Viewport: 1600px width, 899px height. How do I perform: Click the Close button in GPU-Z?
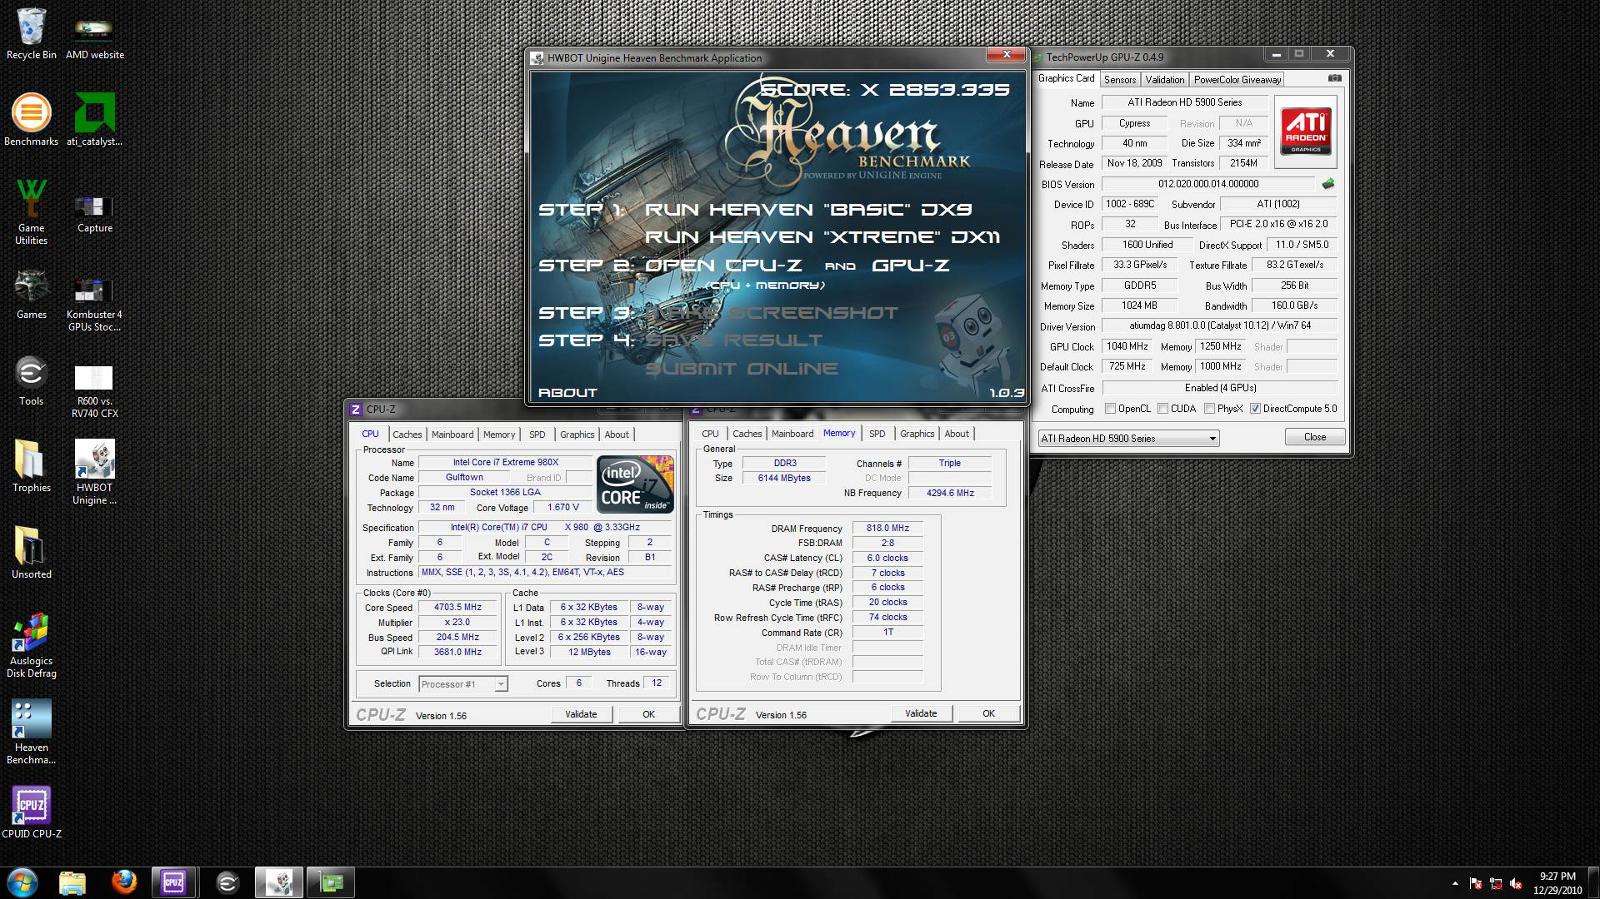point(1315,437)
